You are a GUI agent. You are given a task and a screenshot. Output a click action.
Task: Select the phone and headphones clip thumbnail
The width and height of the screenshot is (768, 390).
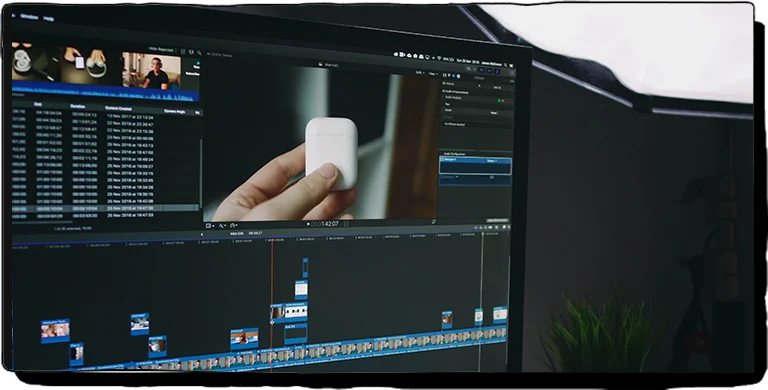83,66
